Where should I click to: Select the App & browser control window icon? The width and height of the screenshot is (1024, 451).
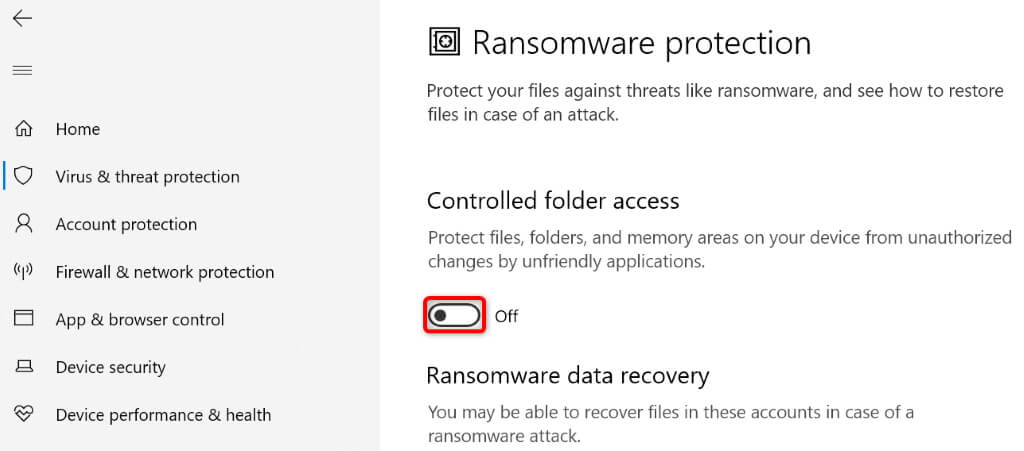pos(23,319)
